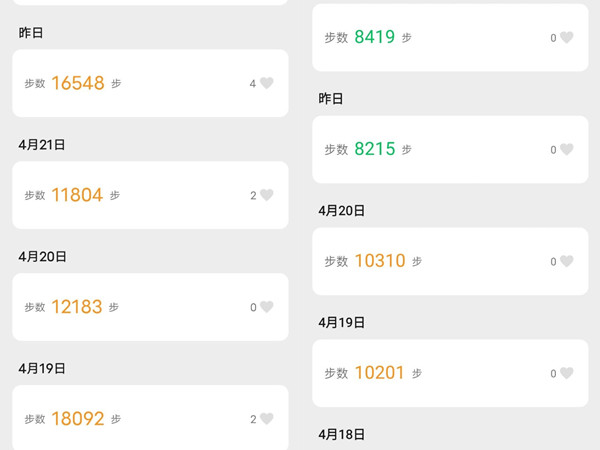Viewport: 600px width, 450px height.
Task: Like the 12183 steps record
Action: pyautogui.click(x=267, y=308)
